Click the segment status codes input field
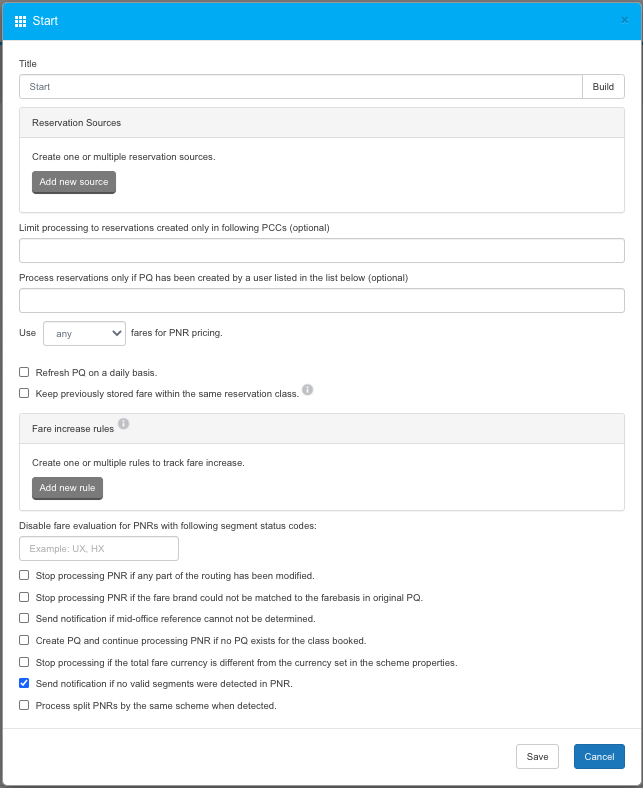The height and width of the screenshot is (788, 643). 99,549
